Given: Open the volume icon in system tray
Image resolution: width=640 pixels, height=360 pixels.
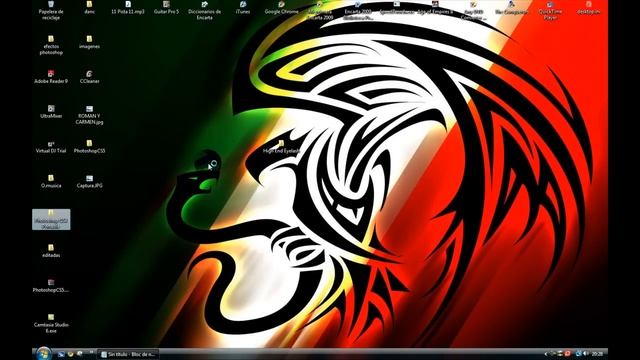Looking at the screenshot, I should pos(586,353).
